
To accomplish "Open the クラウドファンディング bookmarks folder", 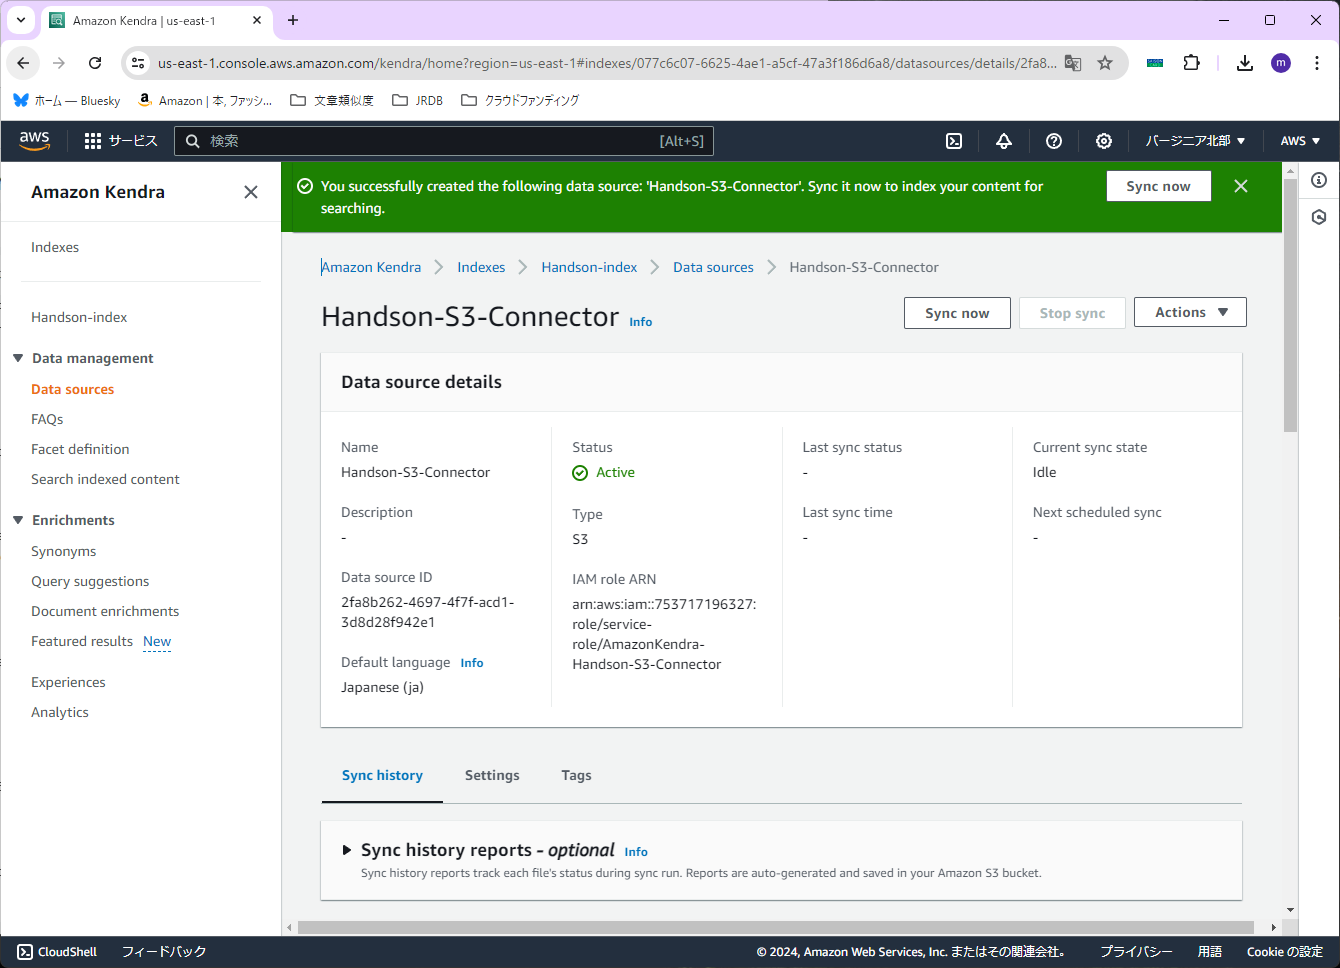I will (x=520, y=100).
